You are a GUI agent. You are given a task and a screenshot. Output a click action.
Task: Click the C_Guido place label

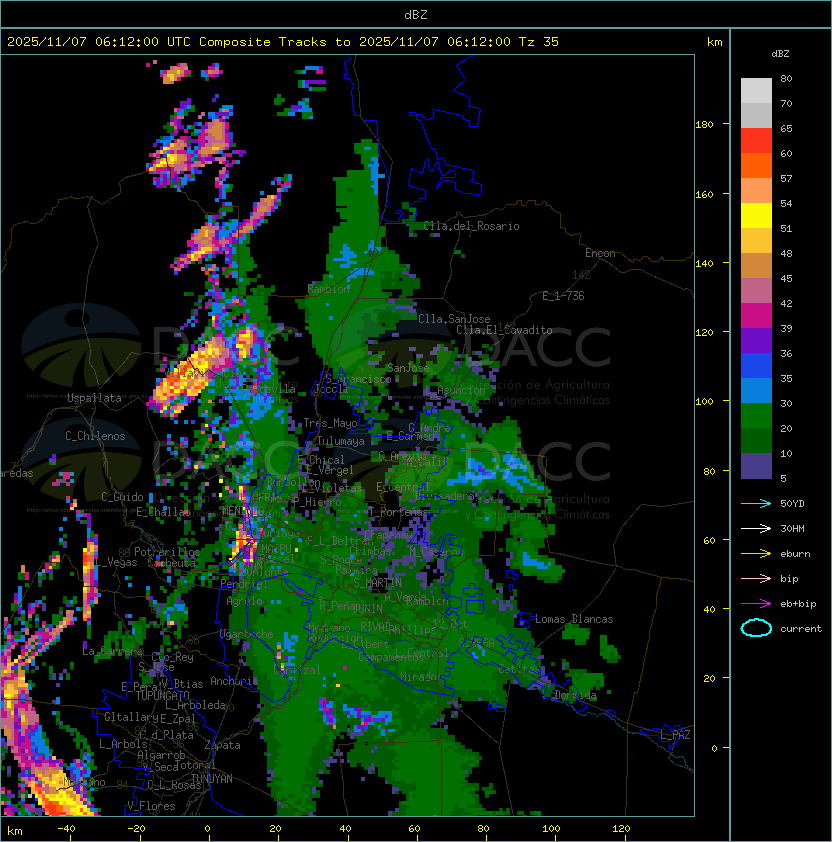122,497
